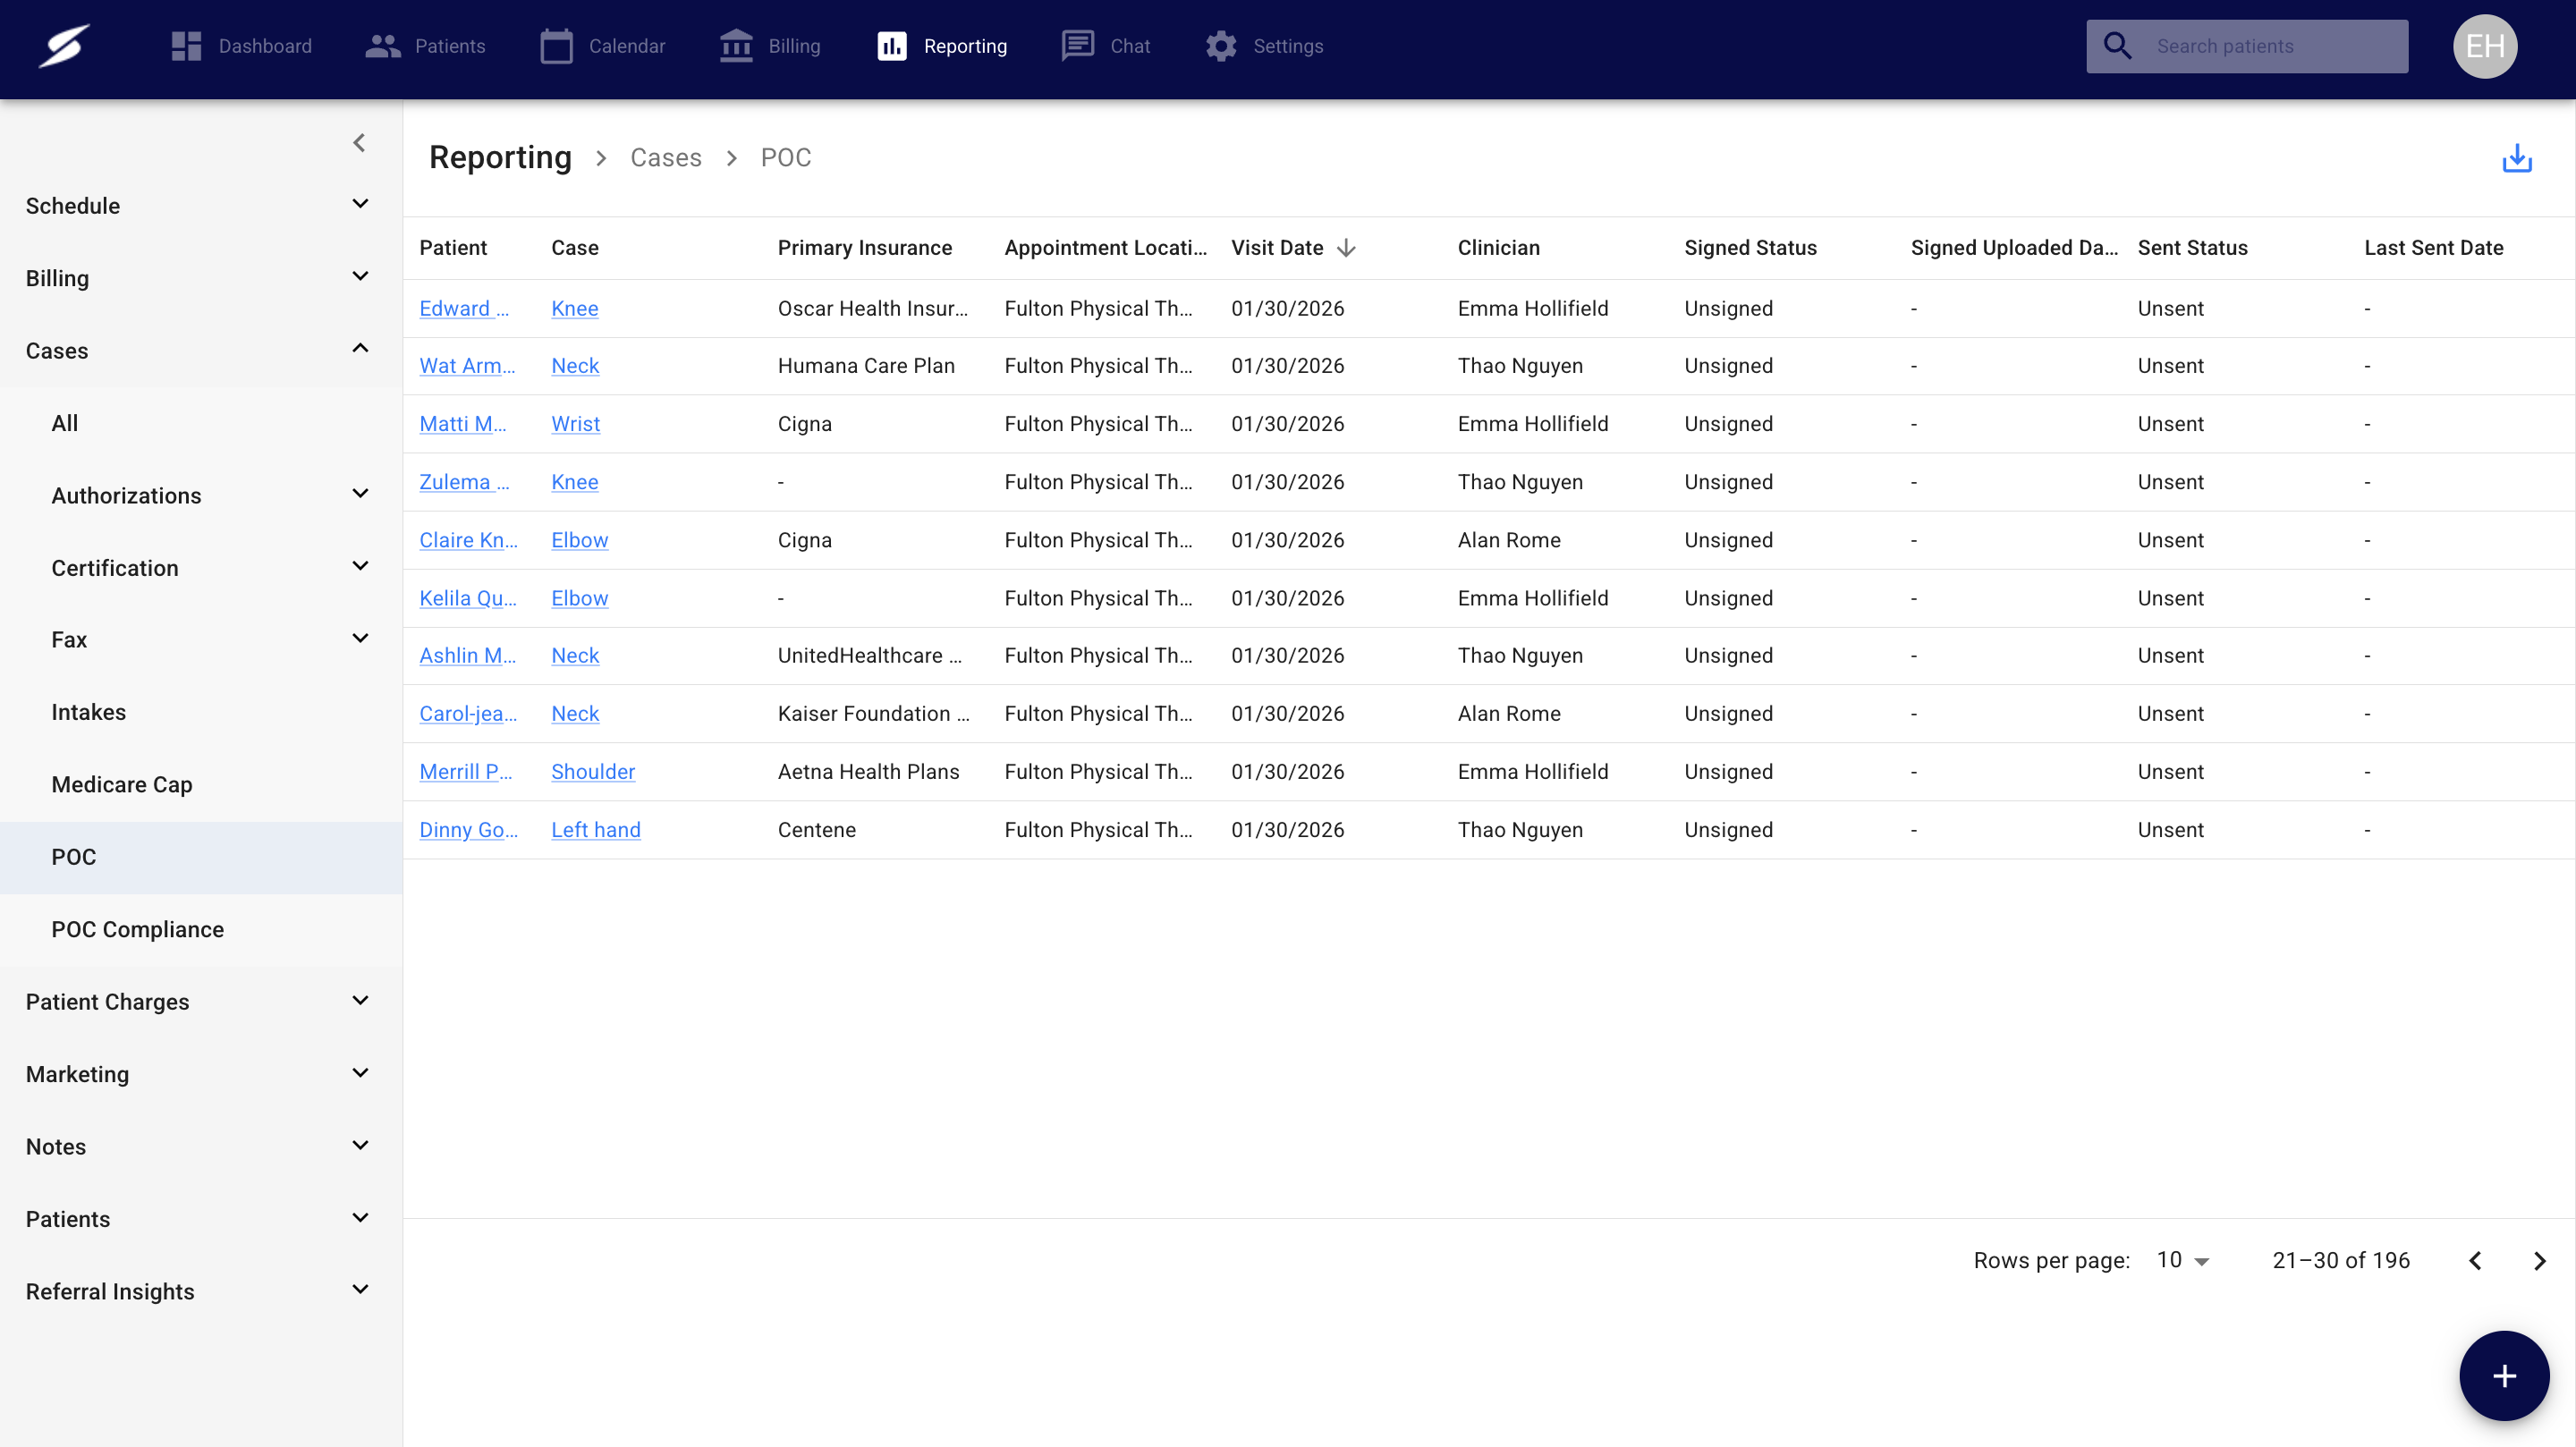Go to previous page of results
2576x1447 pixels.
2475,1260
